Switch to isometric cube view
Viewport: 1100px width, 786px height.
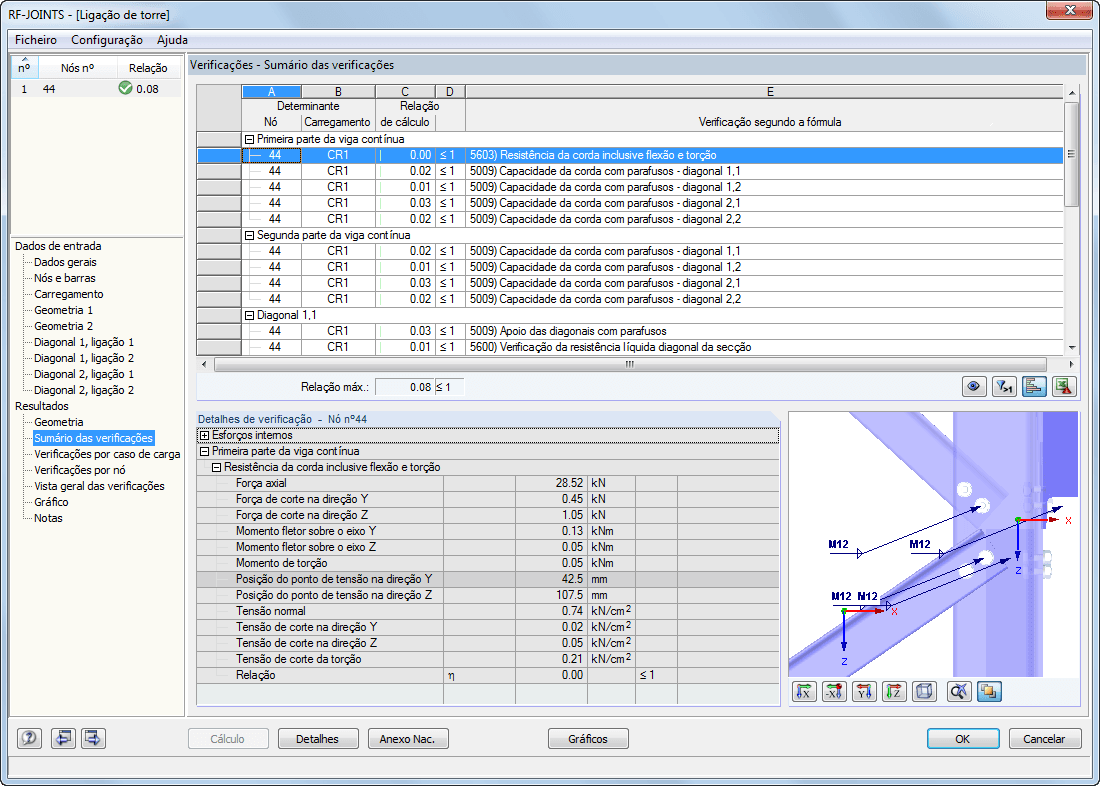[925, 692]
